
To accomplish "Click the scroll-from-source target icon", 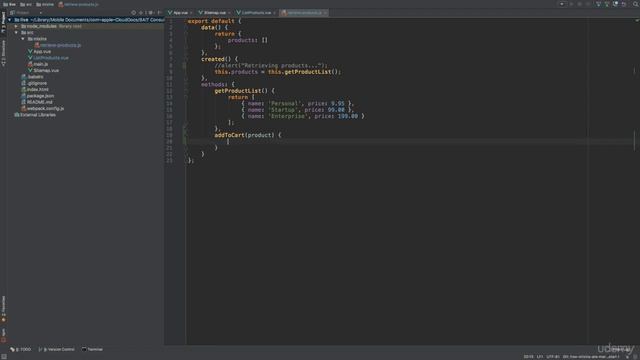I will tap(133, 13).
